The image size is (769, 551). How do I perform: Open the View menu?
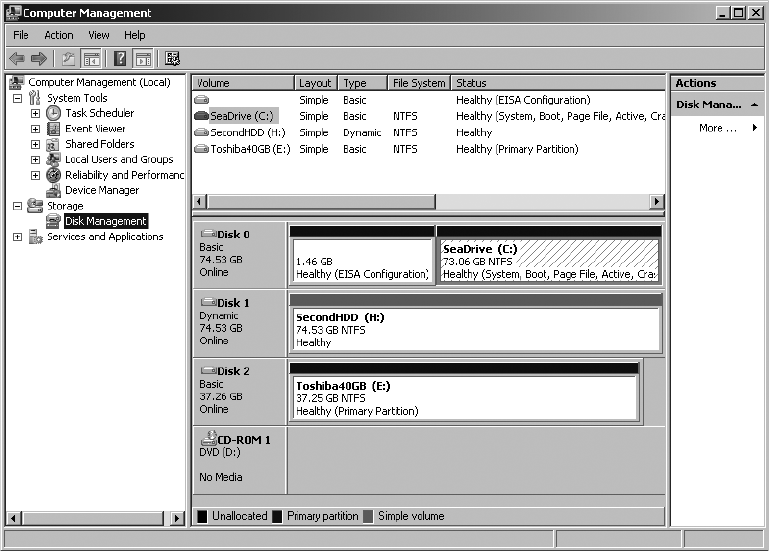coord(98,35)
